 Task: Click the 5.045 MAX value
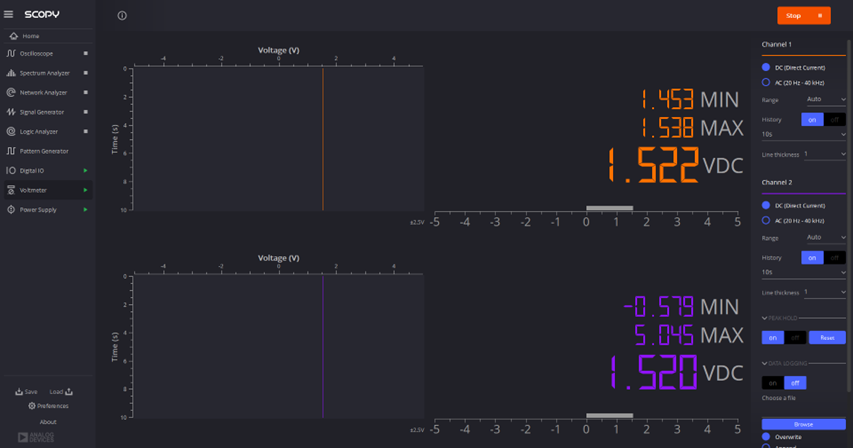pos(689,335)
